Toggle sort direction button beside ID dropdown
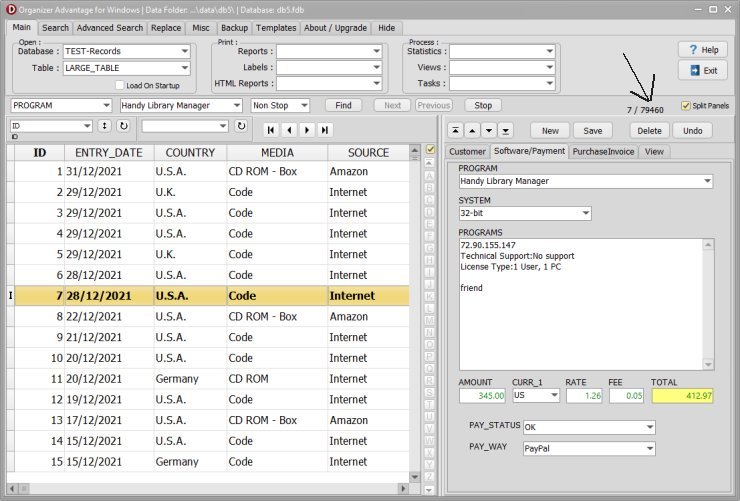 tap(104, 126)
